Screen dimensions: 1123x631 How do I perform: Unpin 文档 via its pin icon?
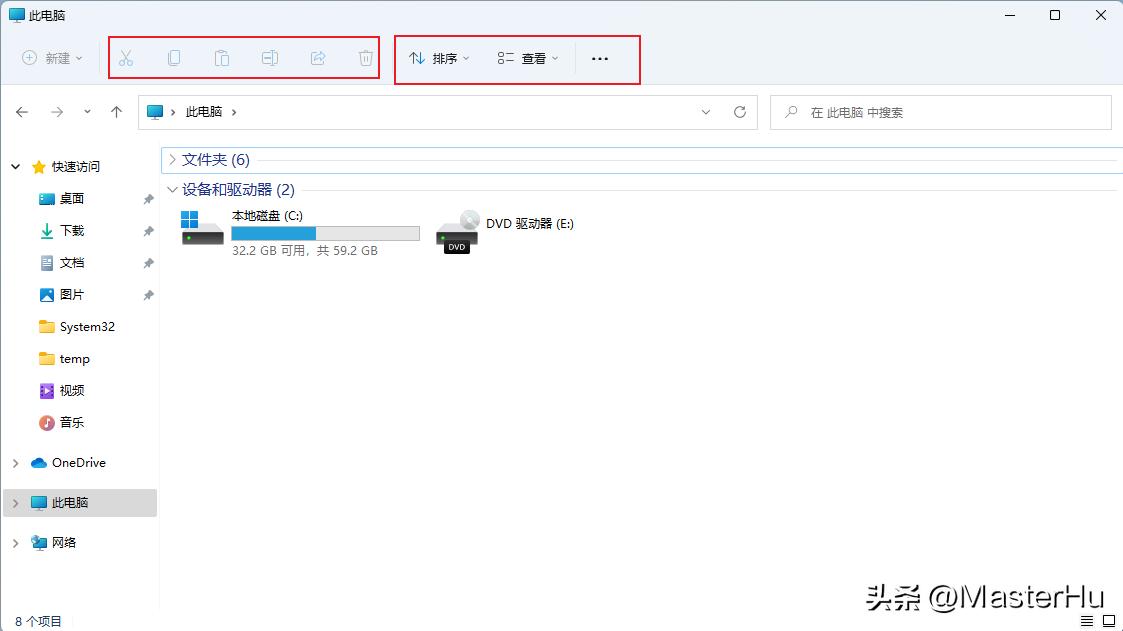point(148,264)
